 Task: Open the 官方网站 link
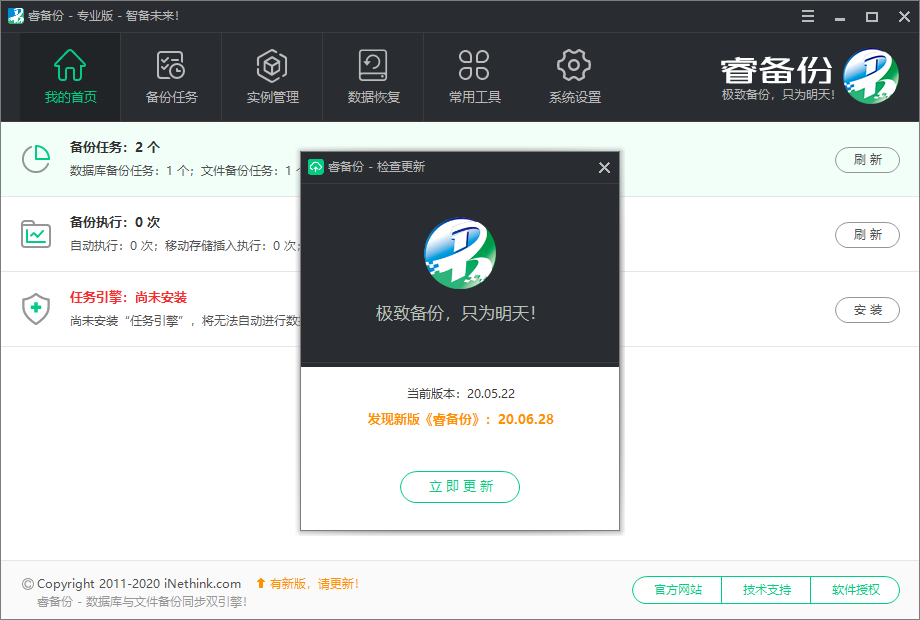click(x=678, y=590)
